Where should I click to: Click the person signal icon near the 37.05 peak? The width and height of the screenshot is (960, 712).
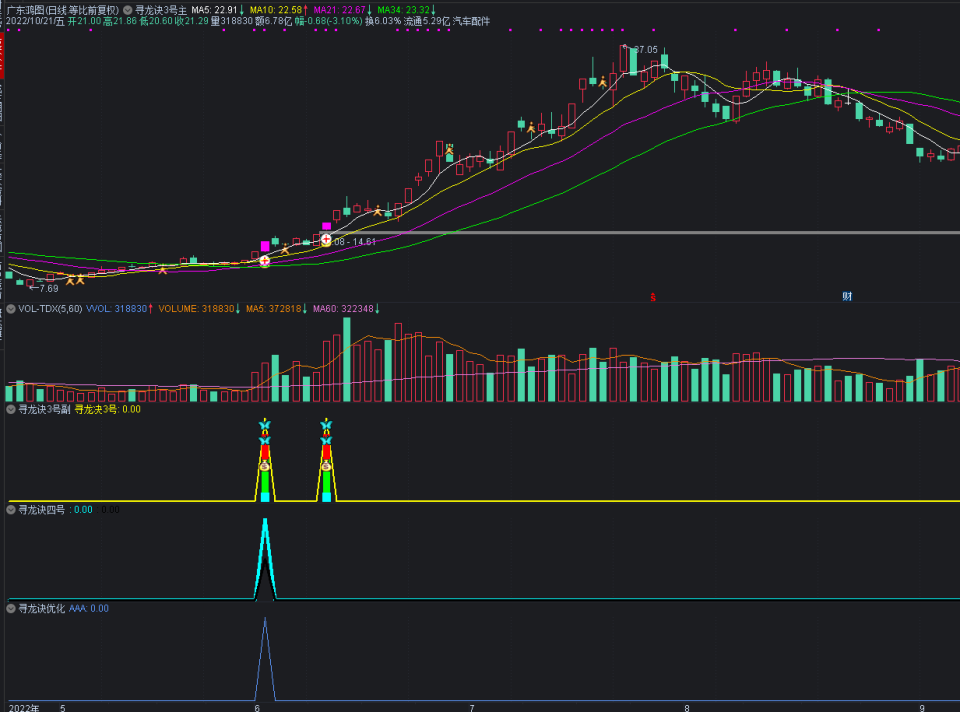602,81
